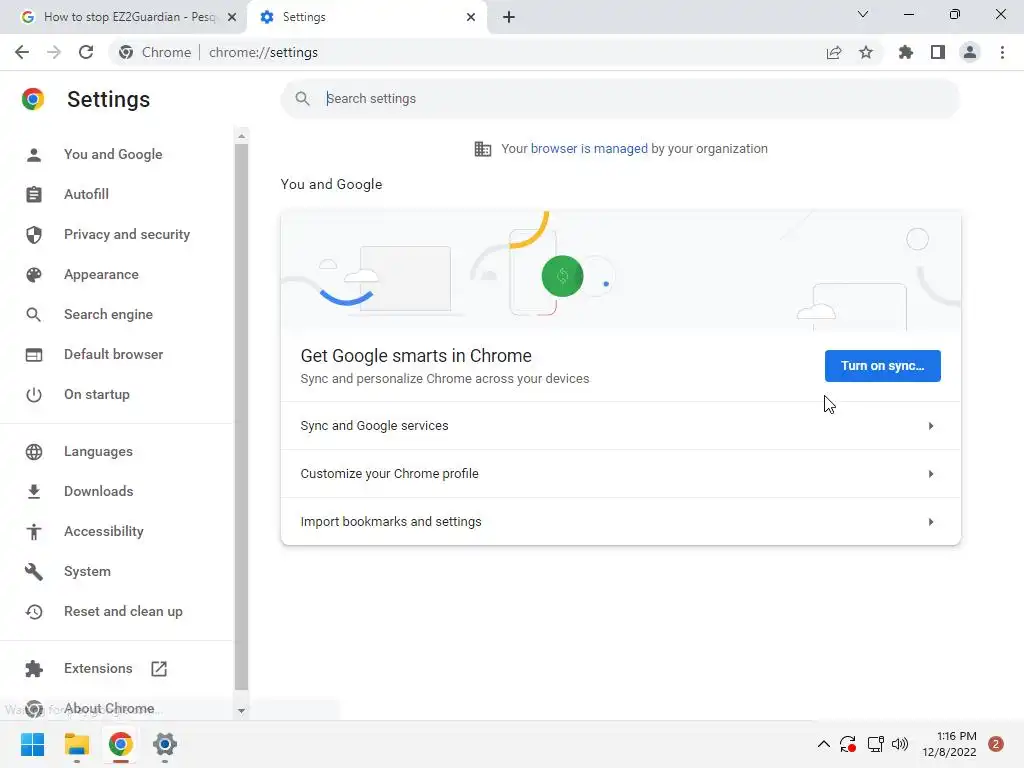Image resolution: width=1024 pixels, height=768 pixels.
Task: Open Reset and clean up
Action: point(123,611)
